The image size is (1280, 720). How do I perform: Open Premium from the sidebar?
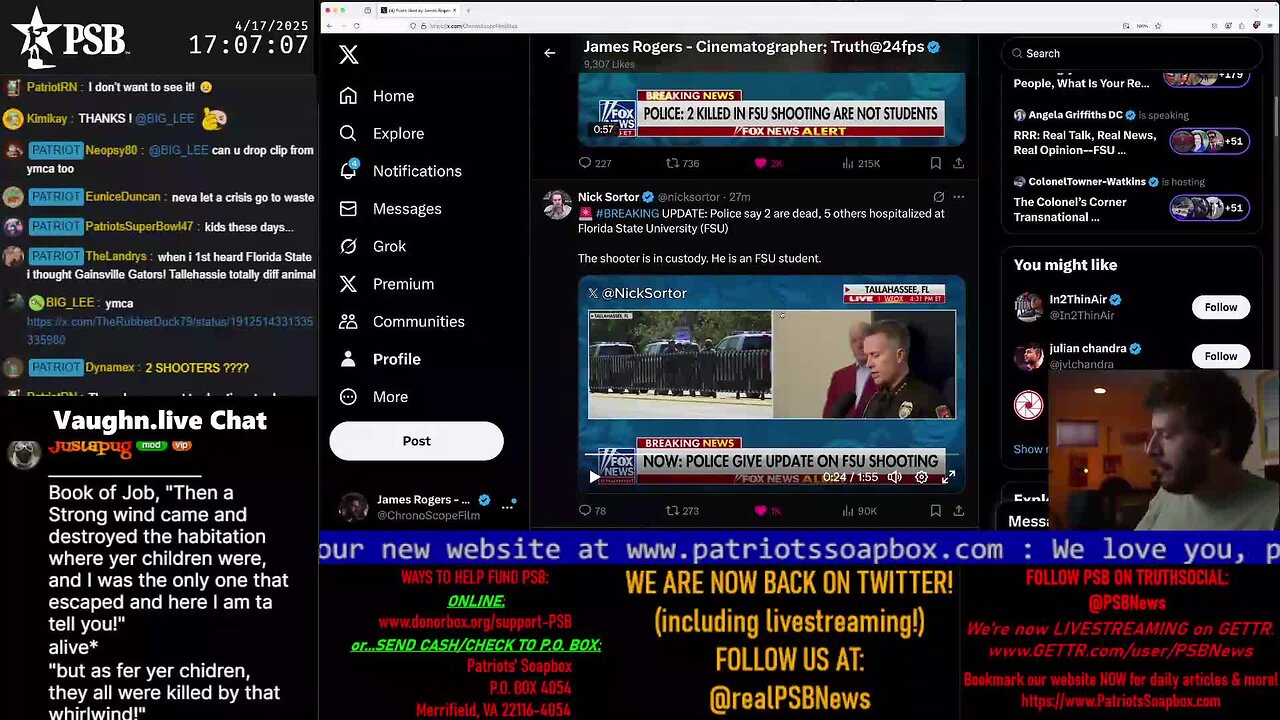pyautogui.click(x=386, y=284)
